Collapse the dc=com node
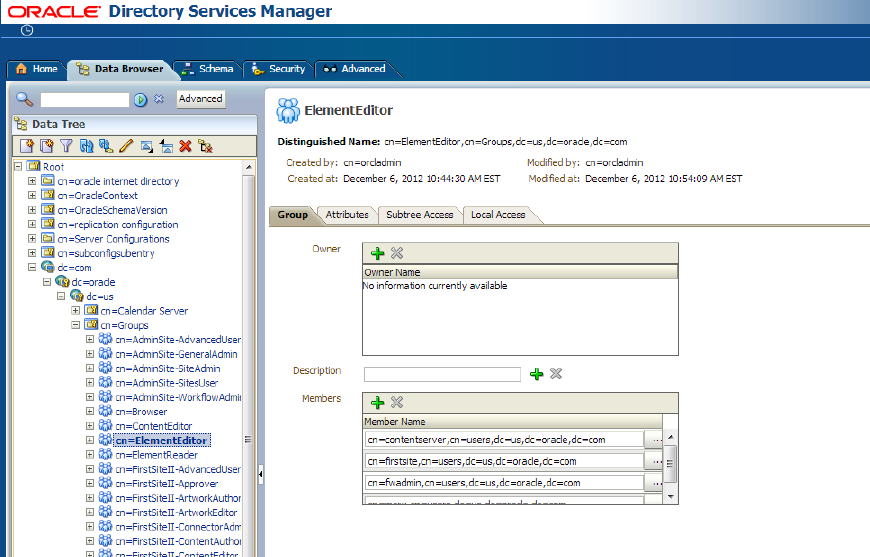The width and height of the screenshot is (870, 557). (32, 267)
